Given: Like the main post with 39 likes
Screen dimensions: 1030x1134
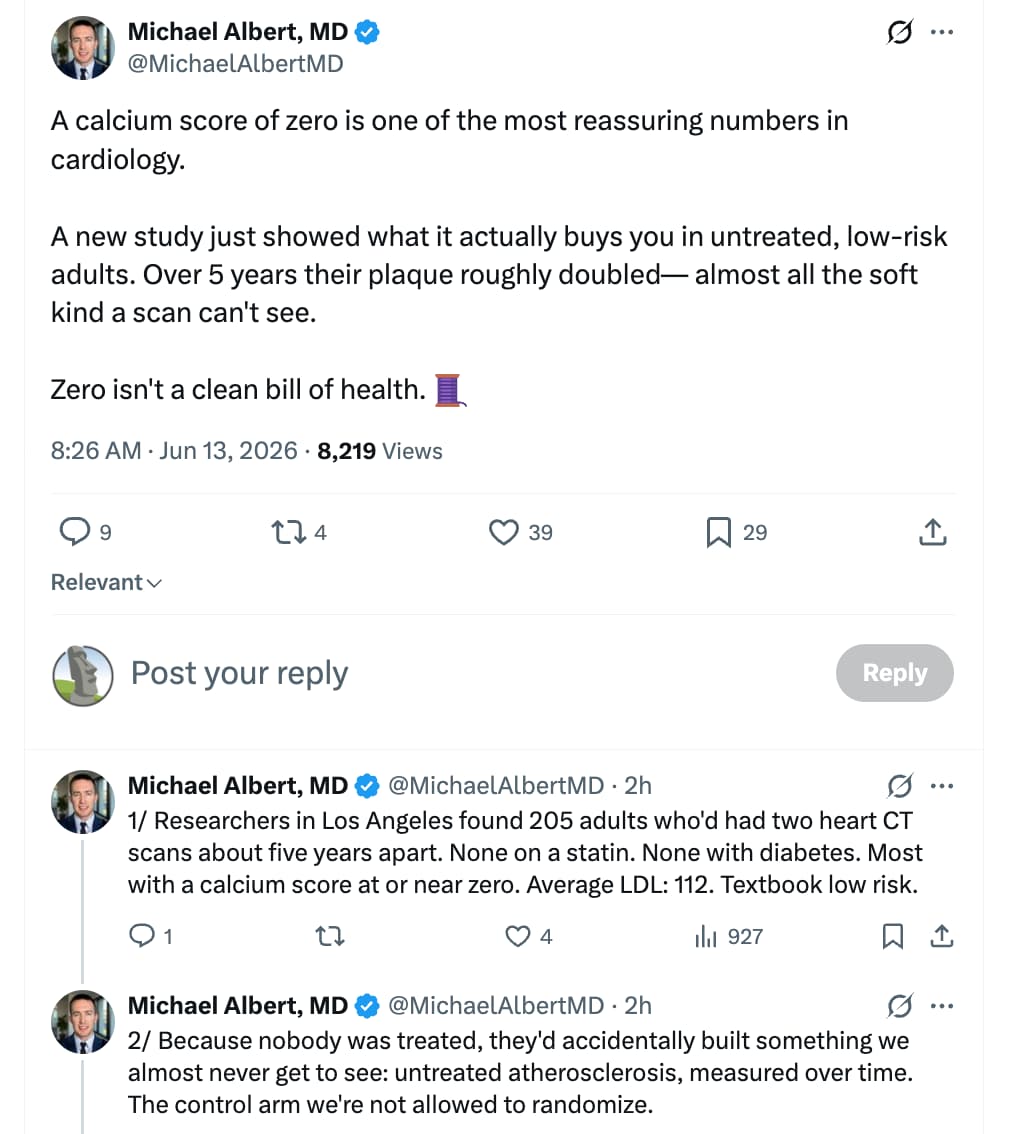Looking at the screenshot, I should [x=503, y=532].
